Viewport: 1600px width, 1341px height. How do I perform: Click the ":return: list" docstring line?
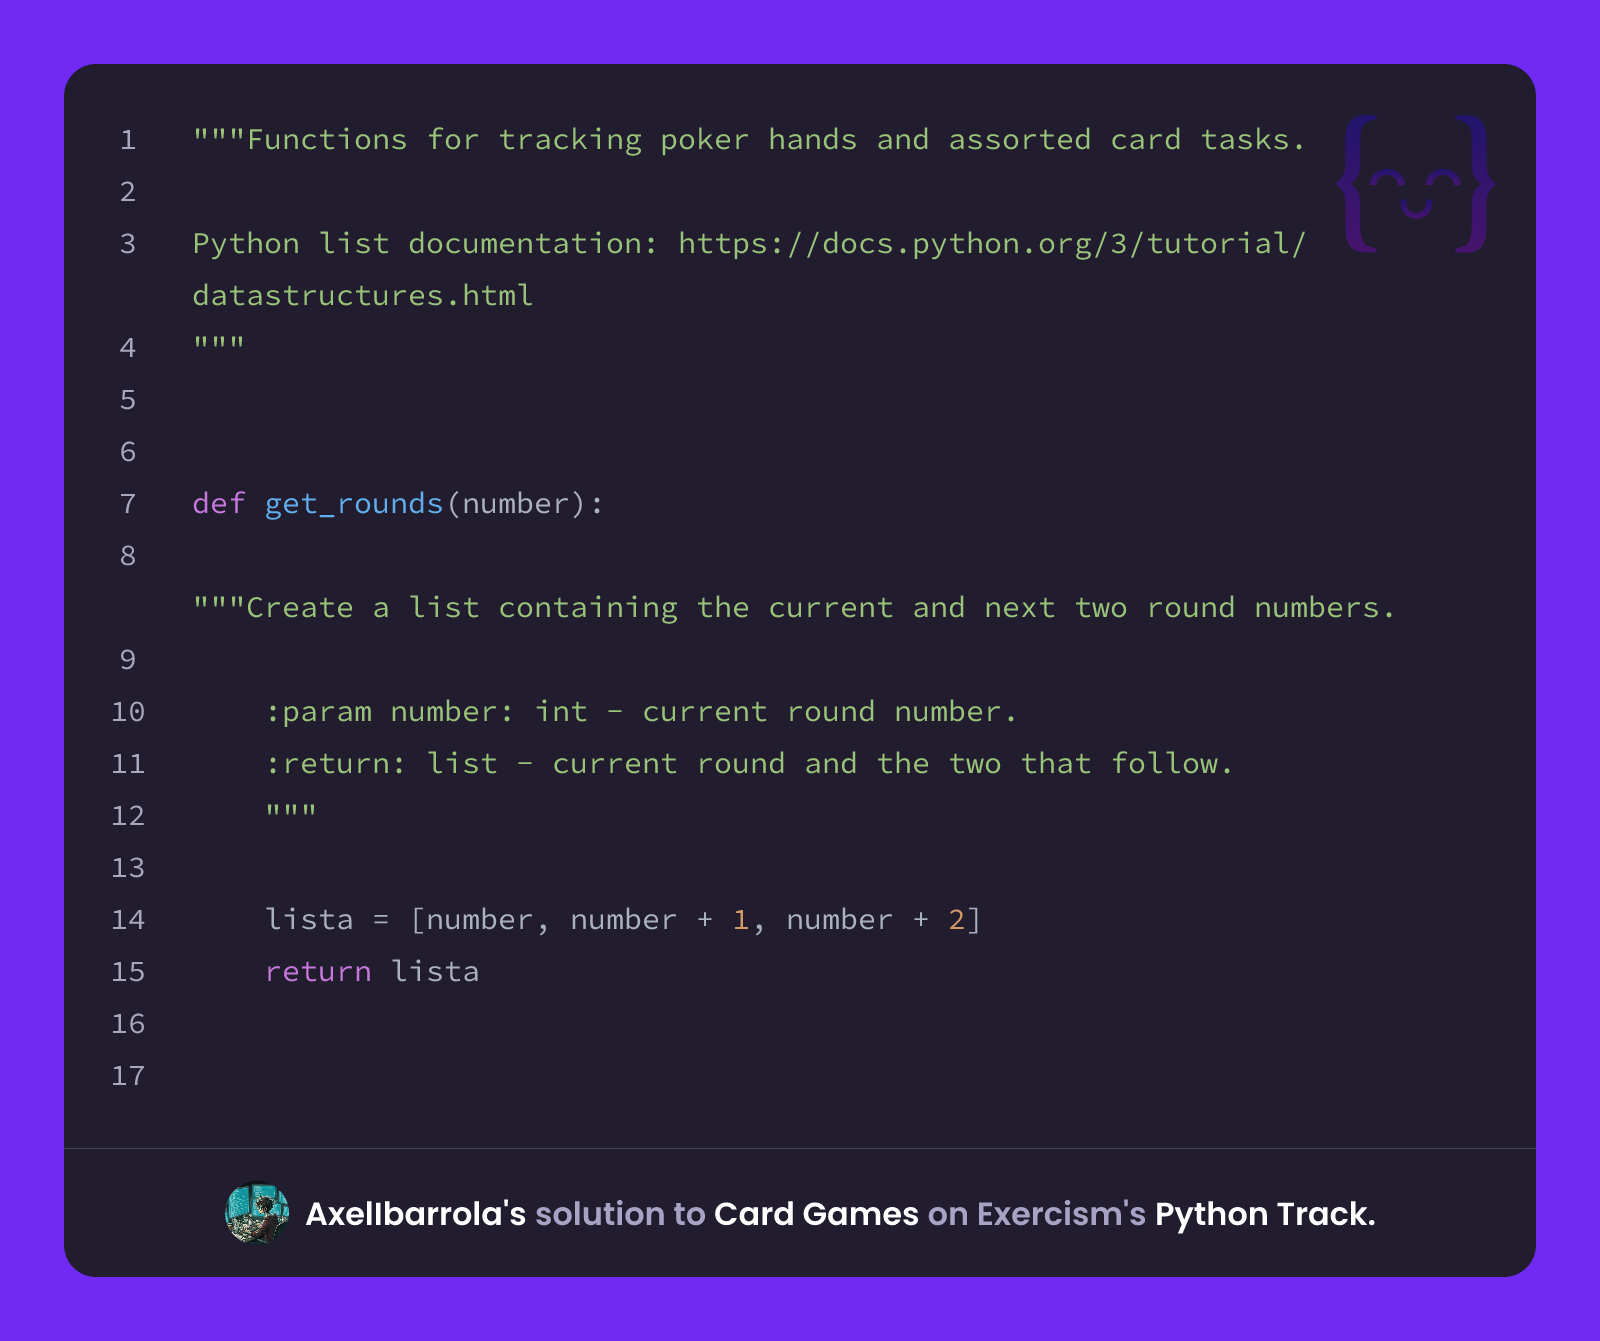coord(749,764)
